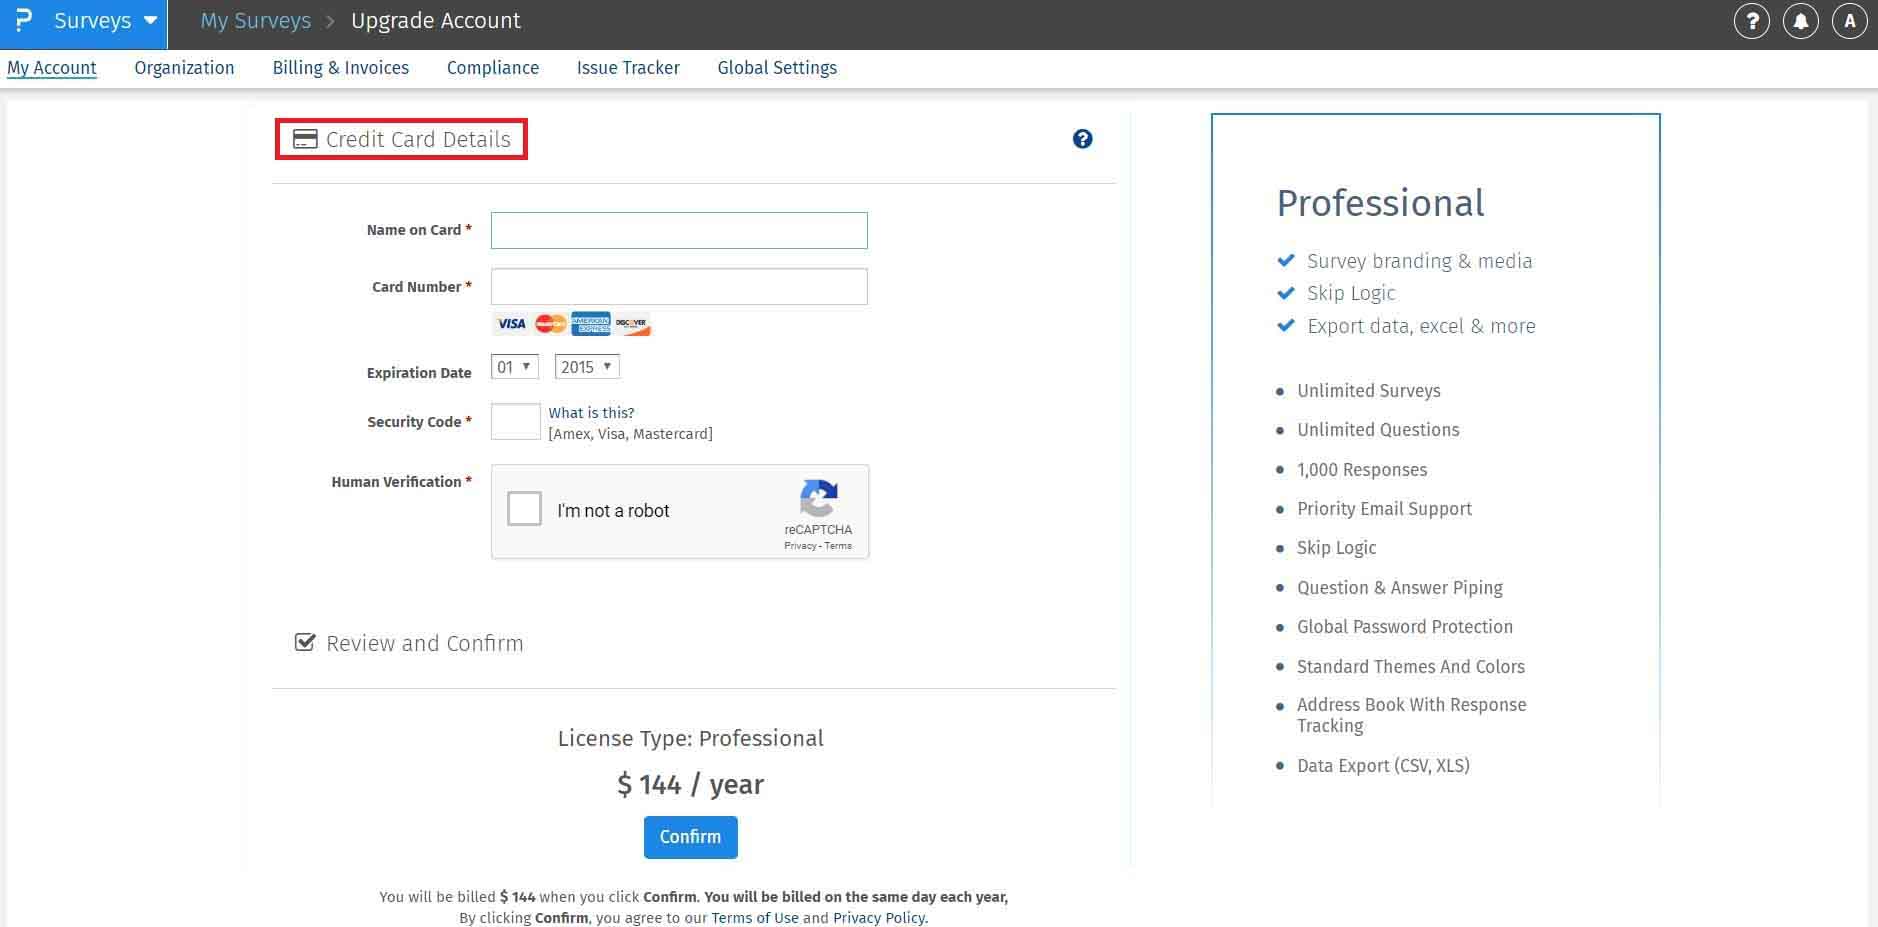Click the QuestionPro logo icon
This screenshot has width=1878, height=927.
(24, 20)
